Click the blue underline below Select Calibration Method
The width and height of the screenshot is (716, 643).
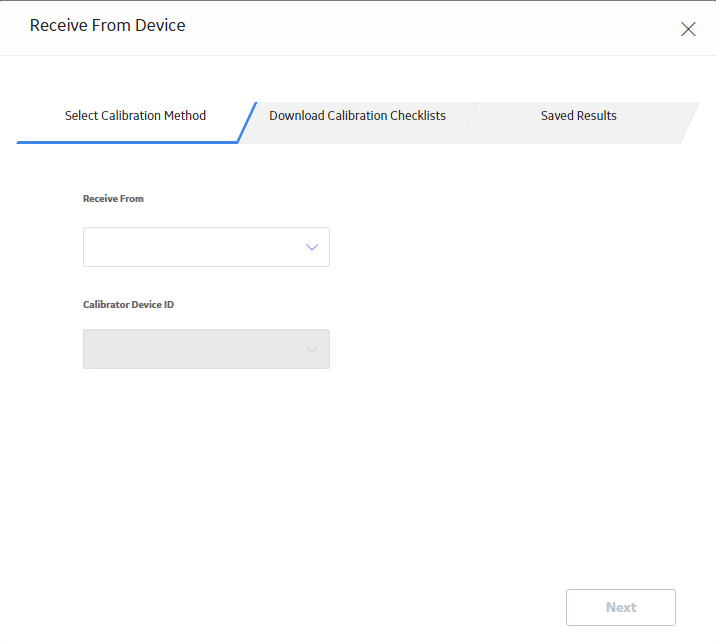click(x=127, y=142)
